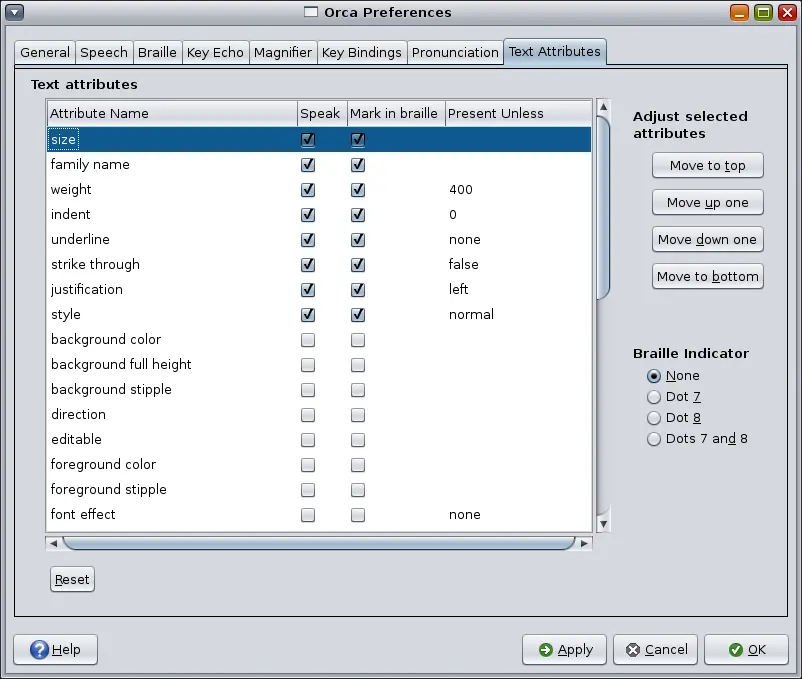Viewport: 802px width, 679px height.
Task: Enable Mark in braille for background color
Action: (358, 340)
